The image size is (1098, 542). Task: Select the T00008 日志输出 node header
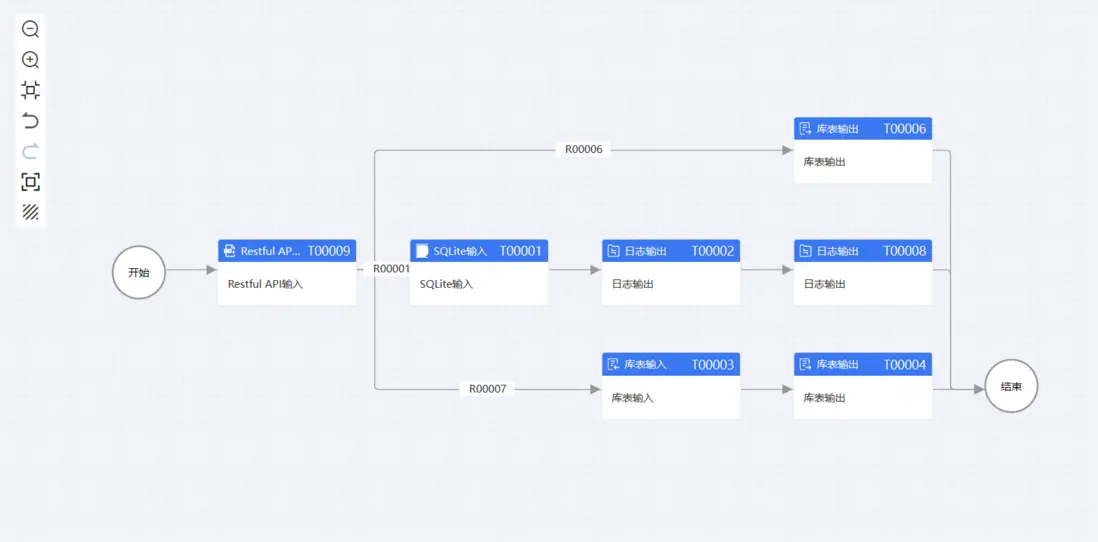[x=862, y=251]
